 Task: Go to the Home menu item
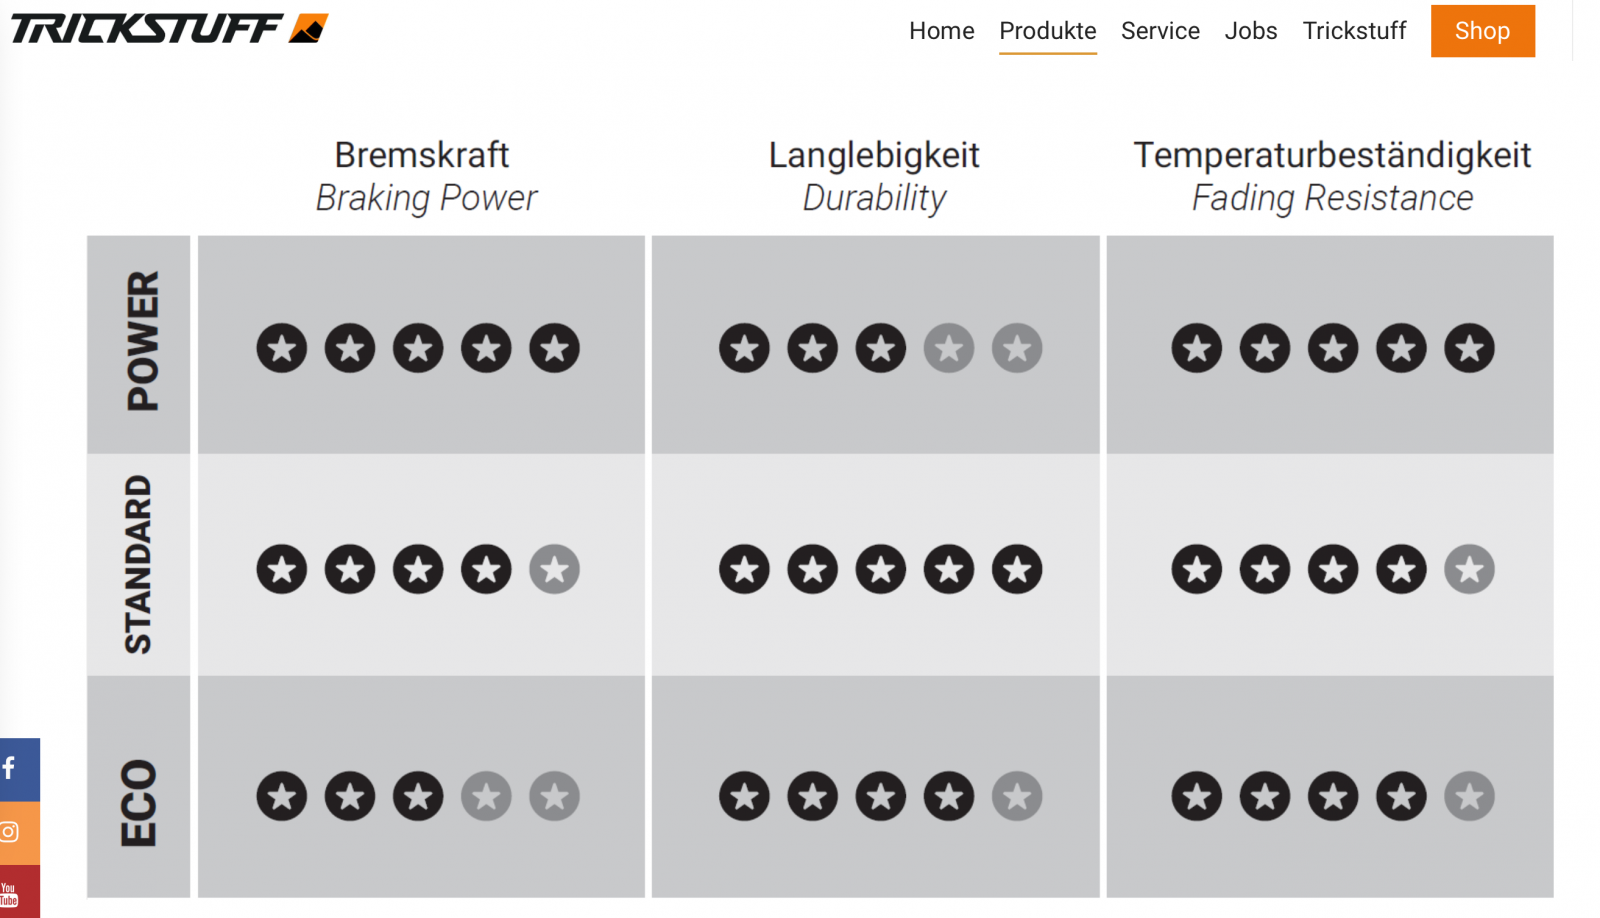click(x=941, y=31)
